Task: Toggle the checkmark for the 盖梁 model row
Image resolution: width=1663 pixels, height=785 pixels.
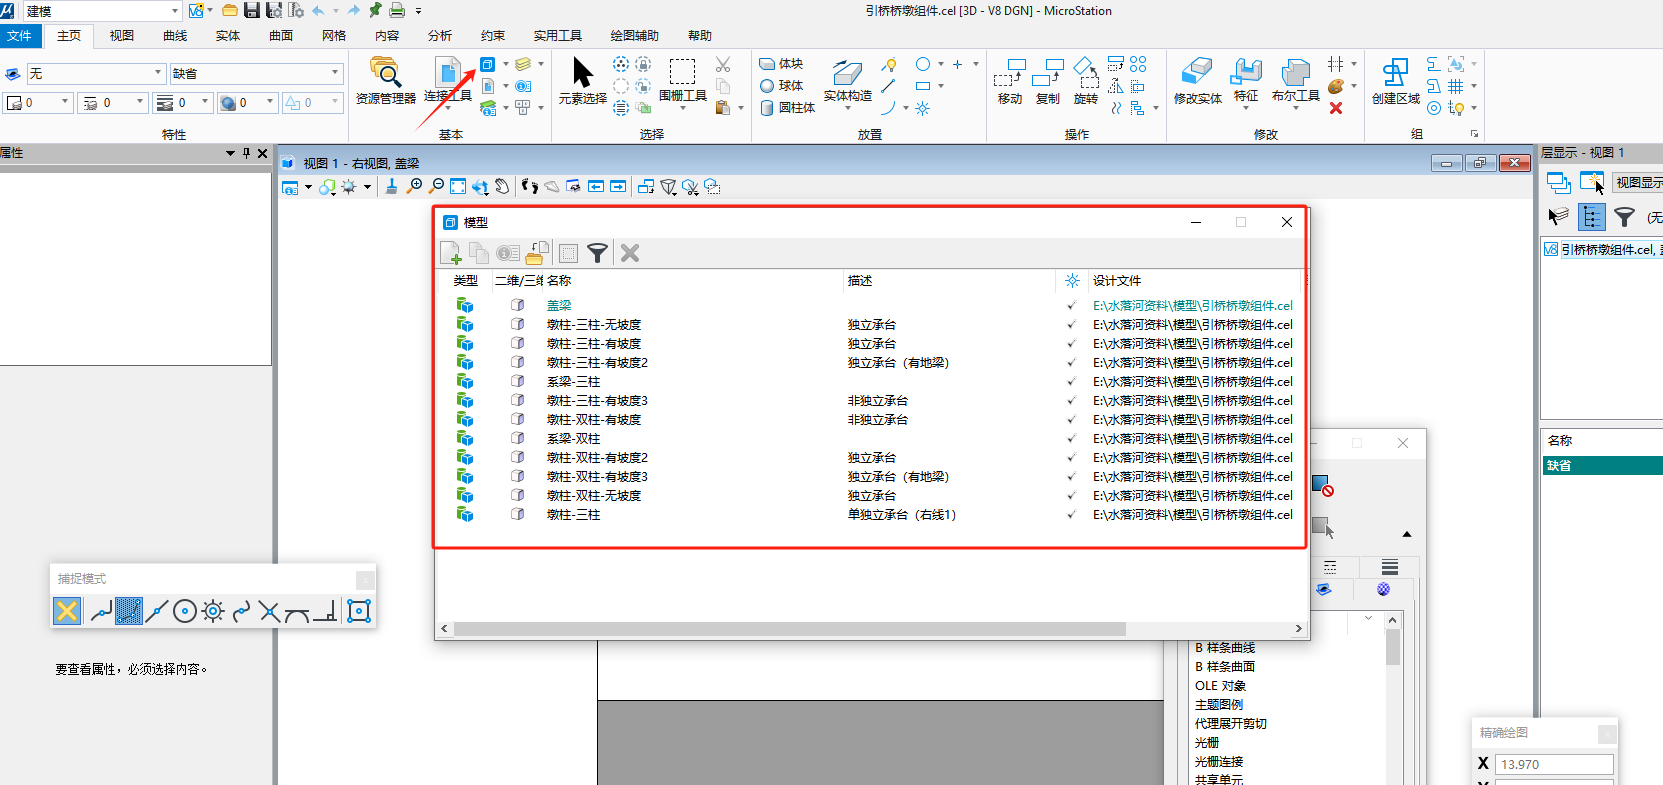Action: tap(1071, 306)
